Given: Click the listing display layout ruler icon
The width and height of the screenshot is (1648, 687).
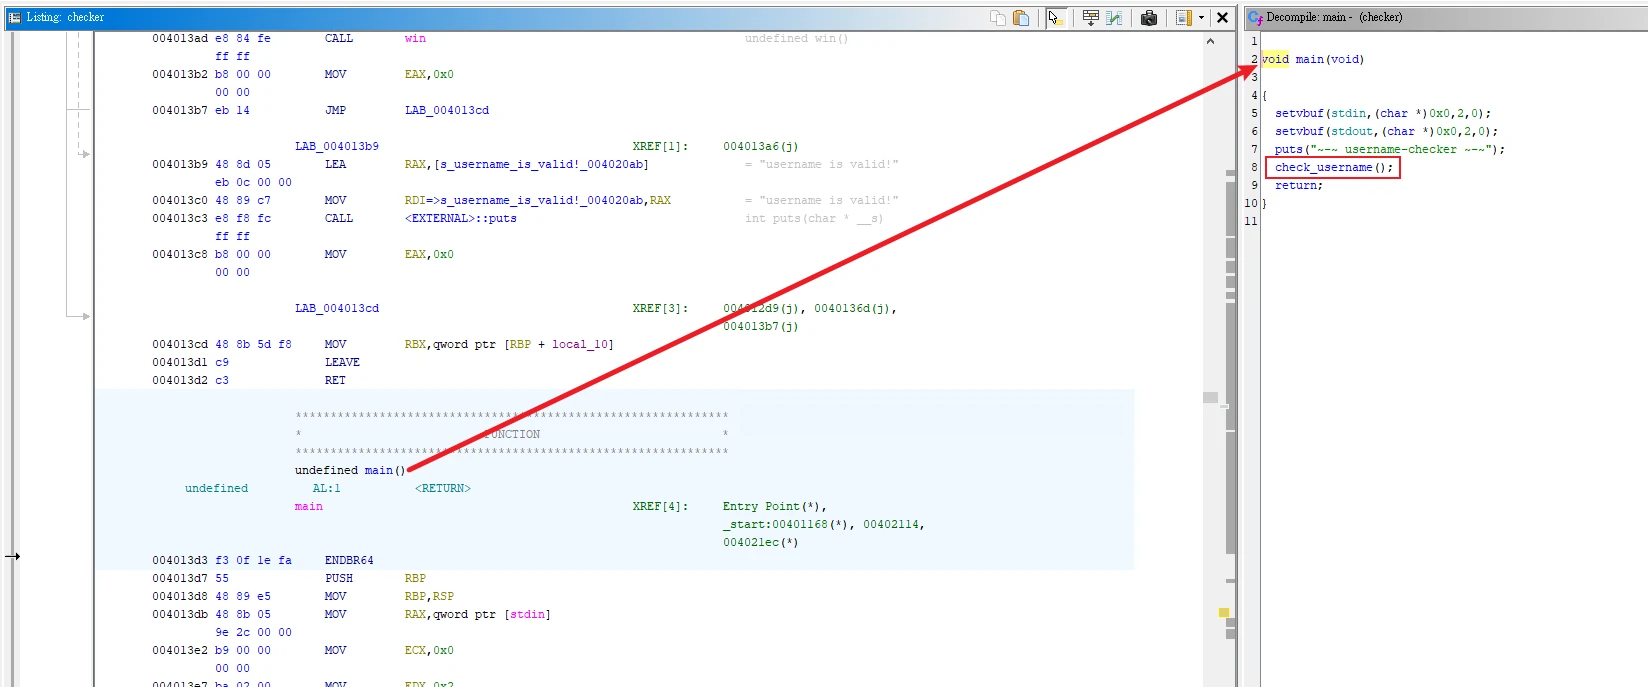Looking at the screenshot, I should click(1183, 18).
